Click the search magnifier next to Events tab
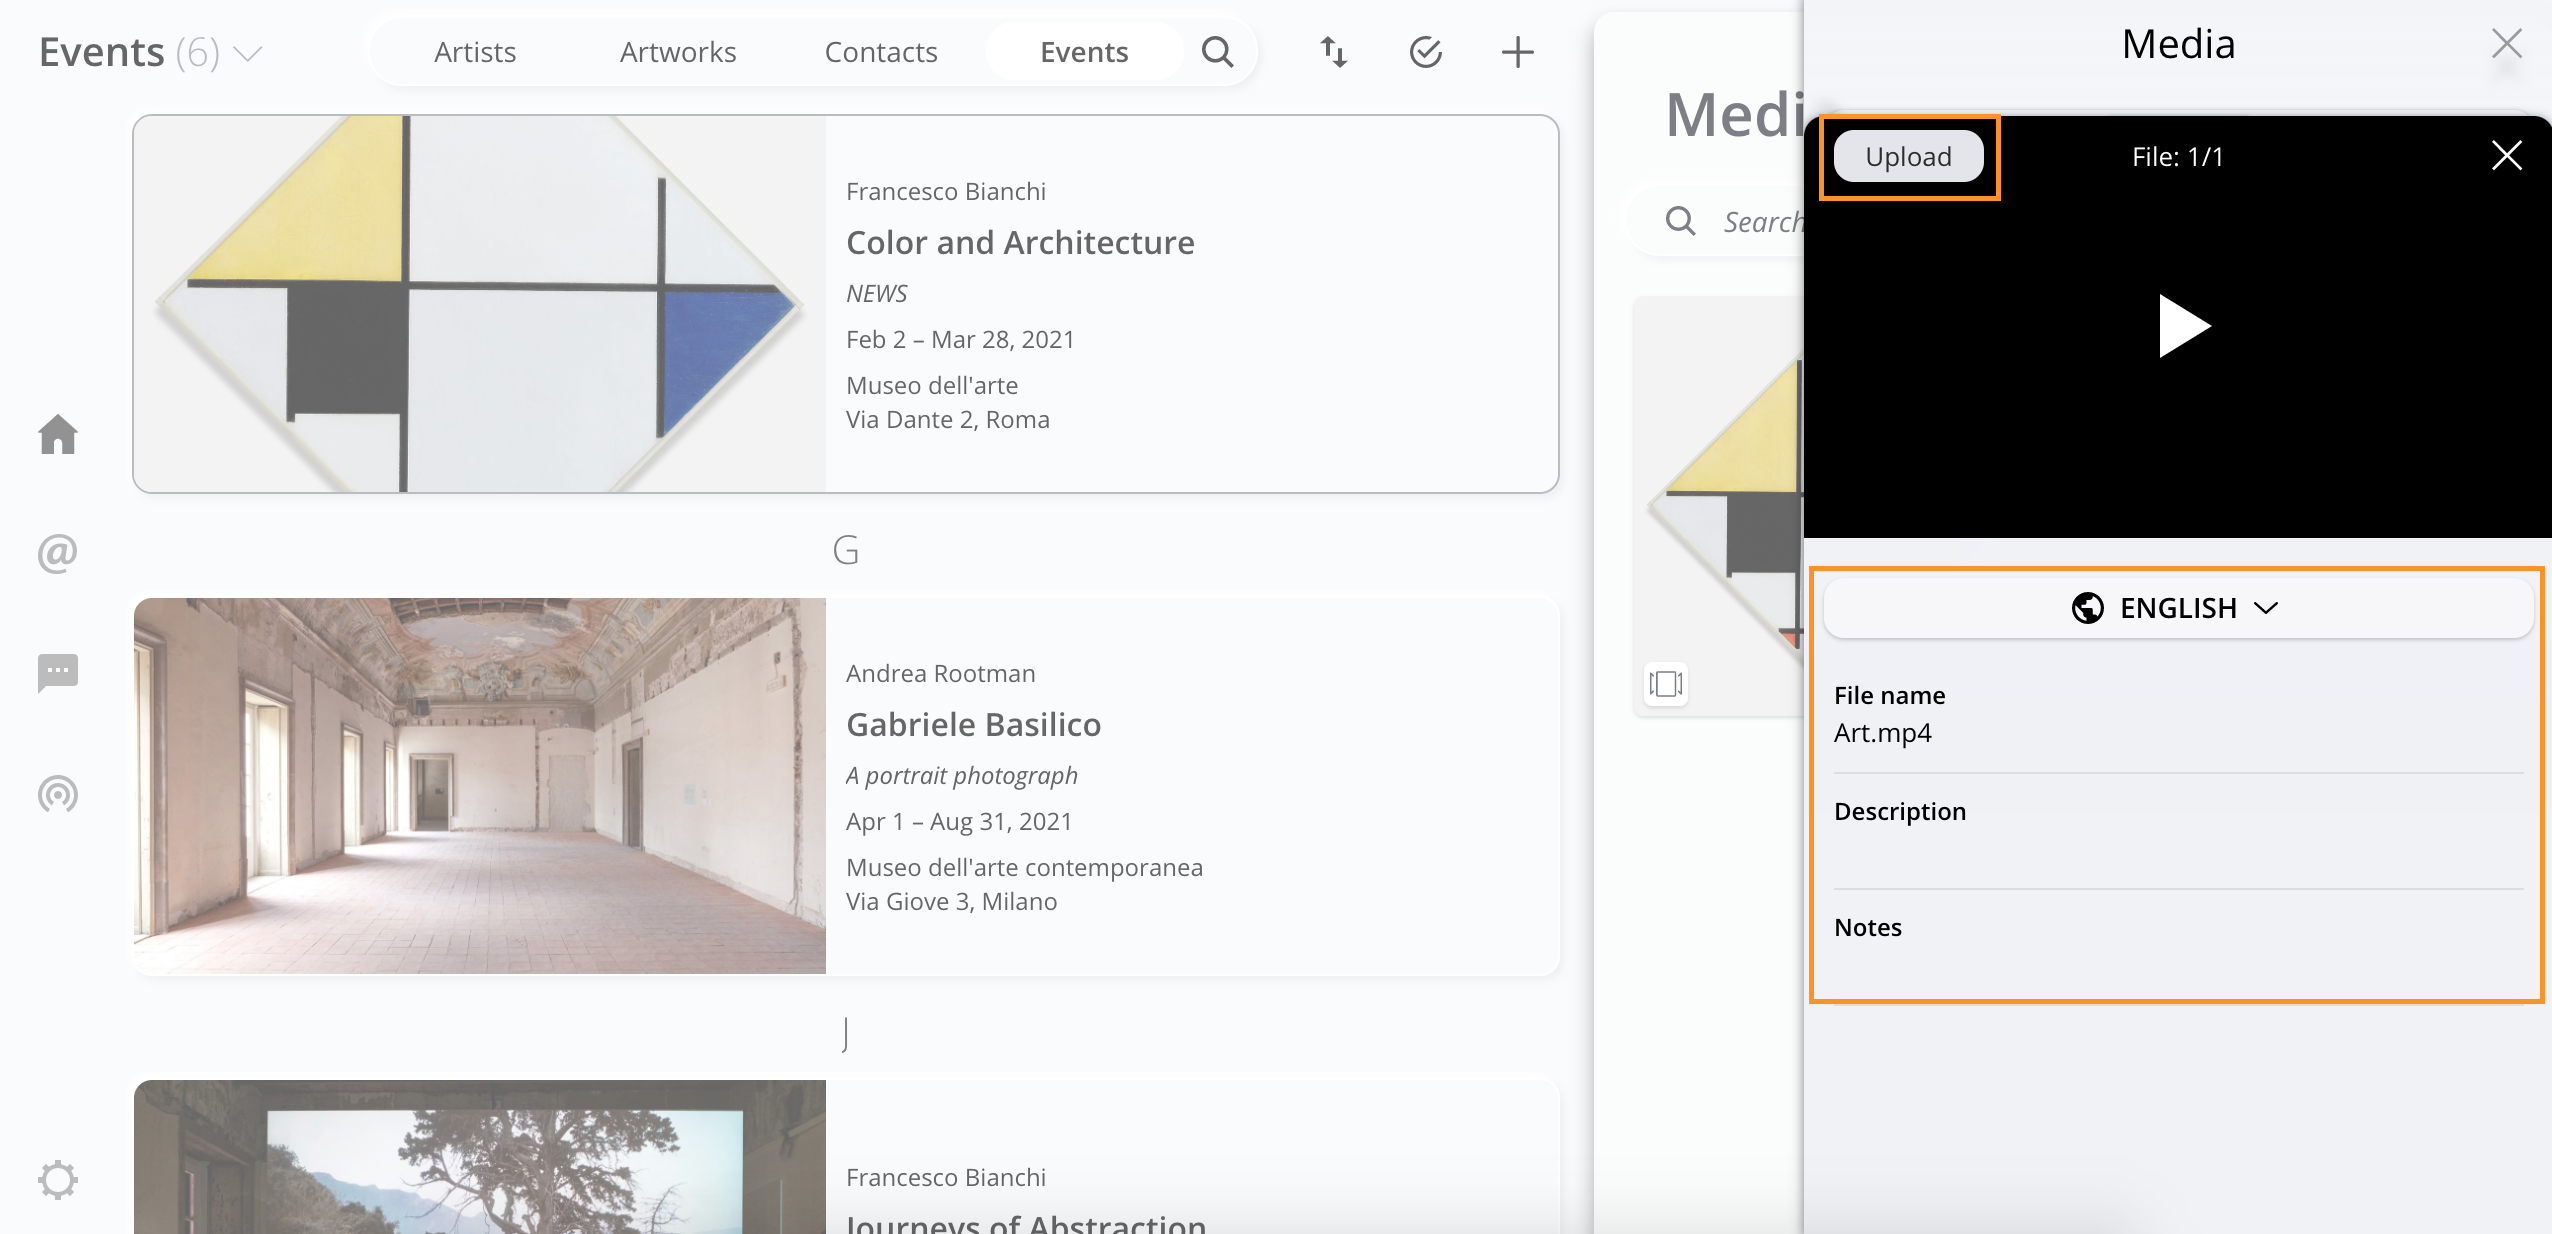This screenshot has width=2552, height=1234. tap(1217, 52)
